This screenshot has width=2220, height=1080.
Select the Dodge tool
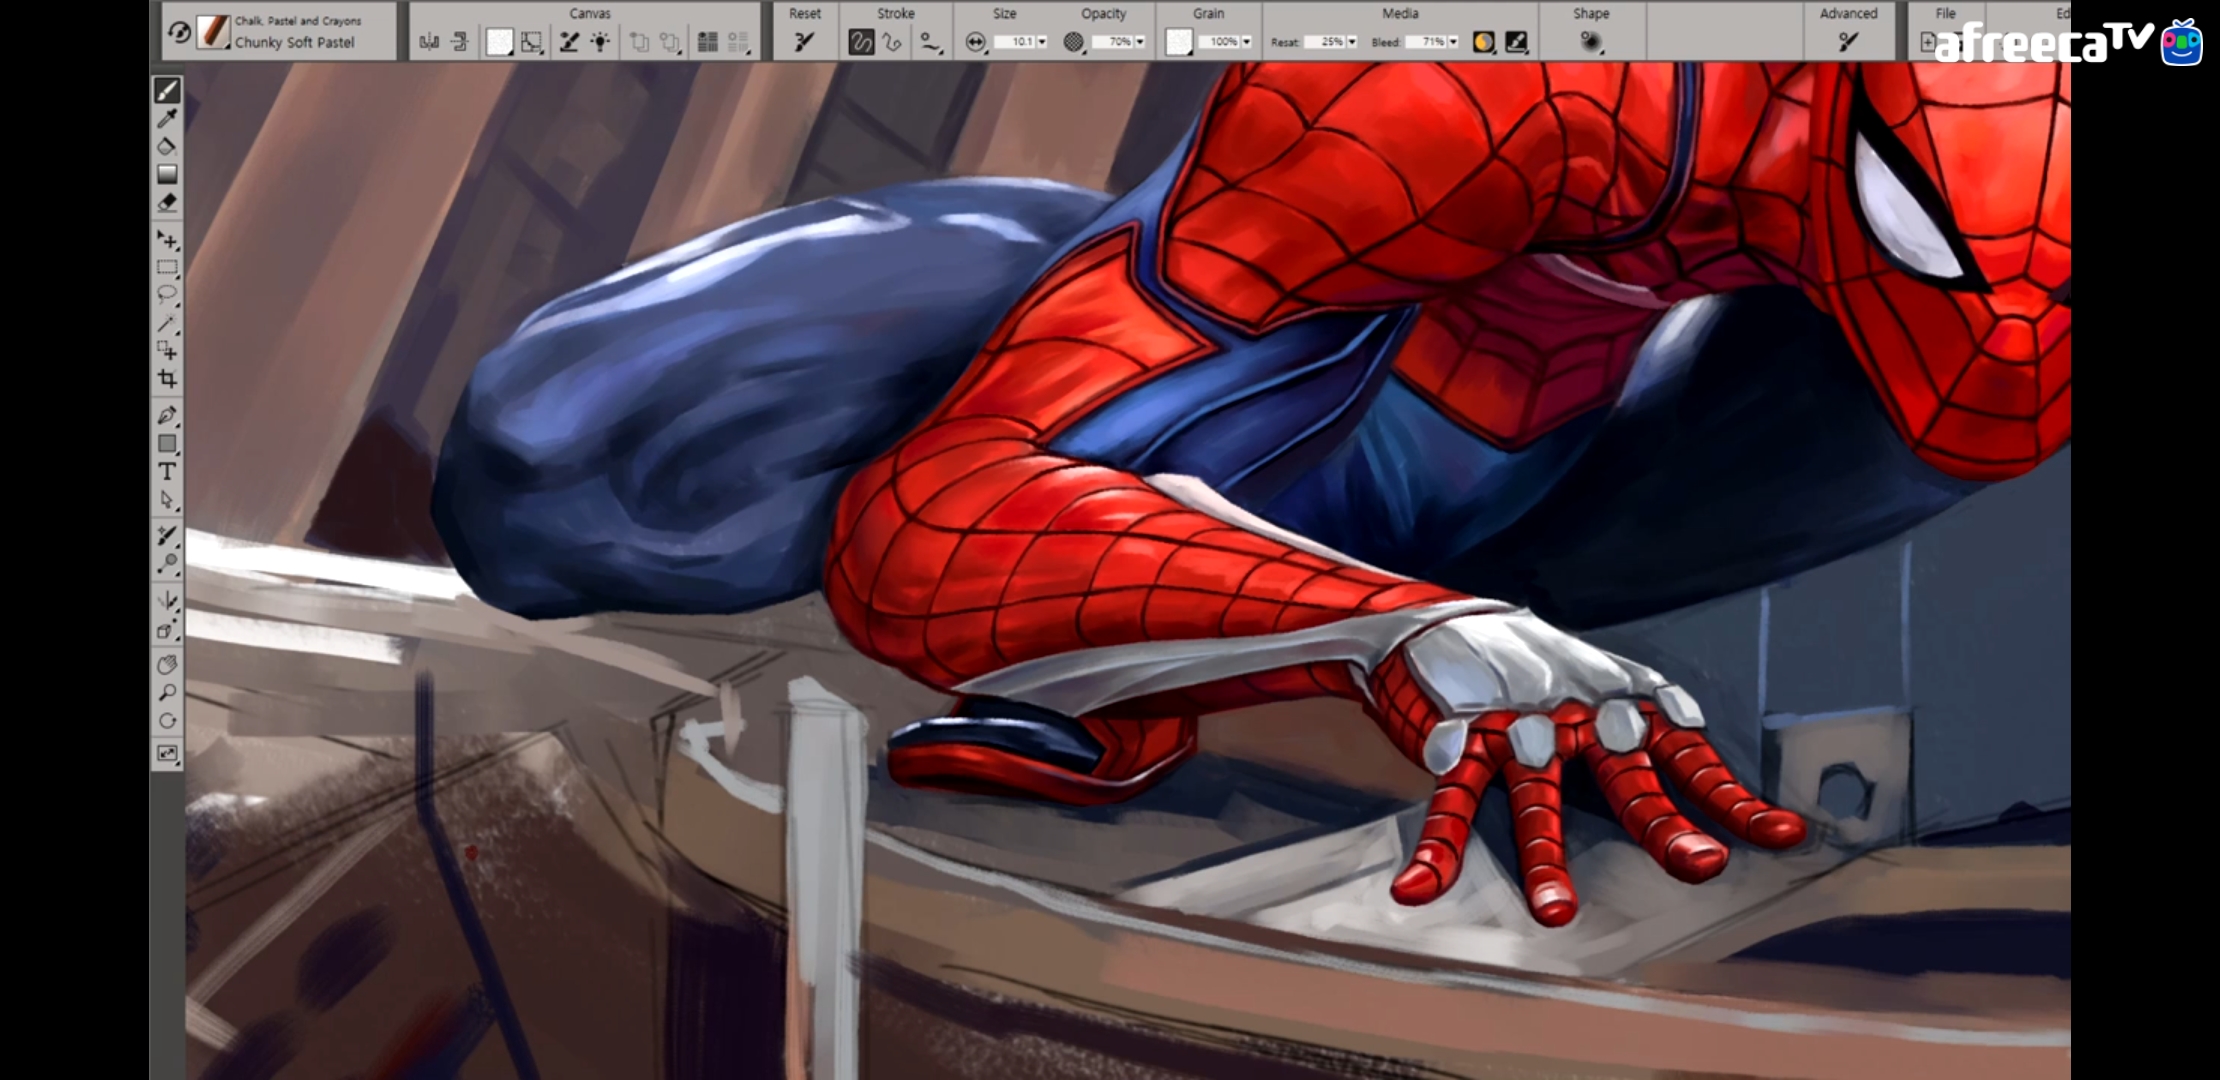[x=167, y=564]
